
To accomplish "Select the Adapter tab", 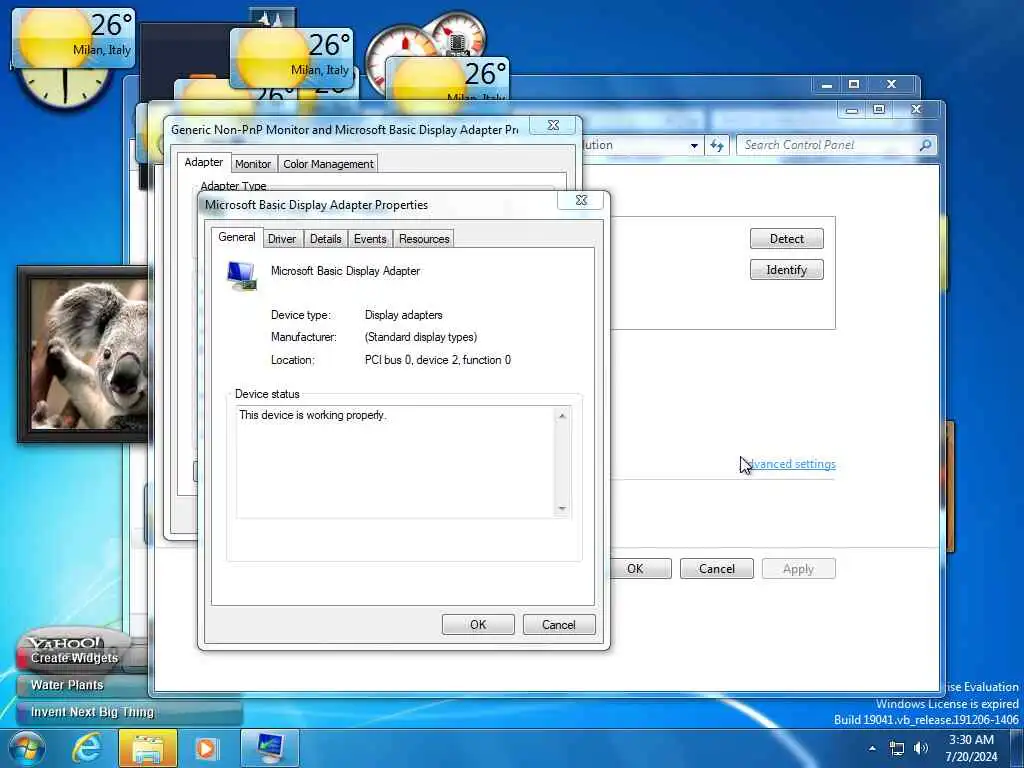I will [203, 162].
